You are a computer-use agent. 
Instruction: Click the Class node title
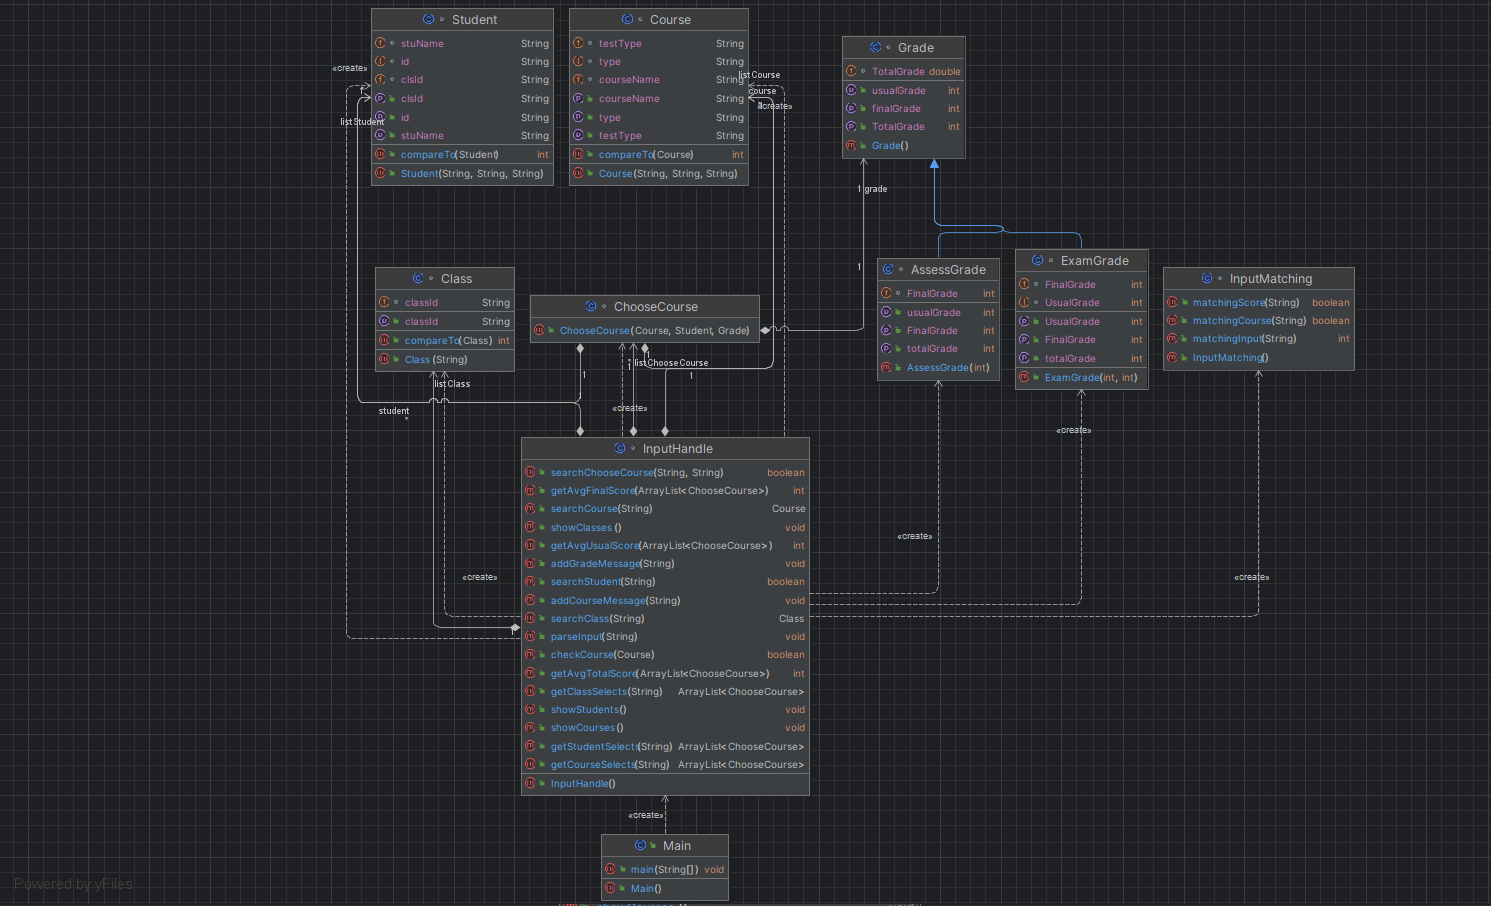pyautogui.click(x=456, y=279)
